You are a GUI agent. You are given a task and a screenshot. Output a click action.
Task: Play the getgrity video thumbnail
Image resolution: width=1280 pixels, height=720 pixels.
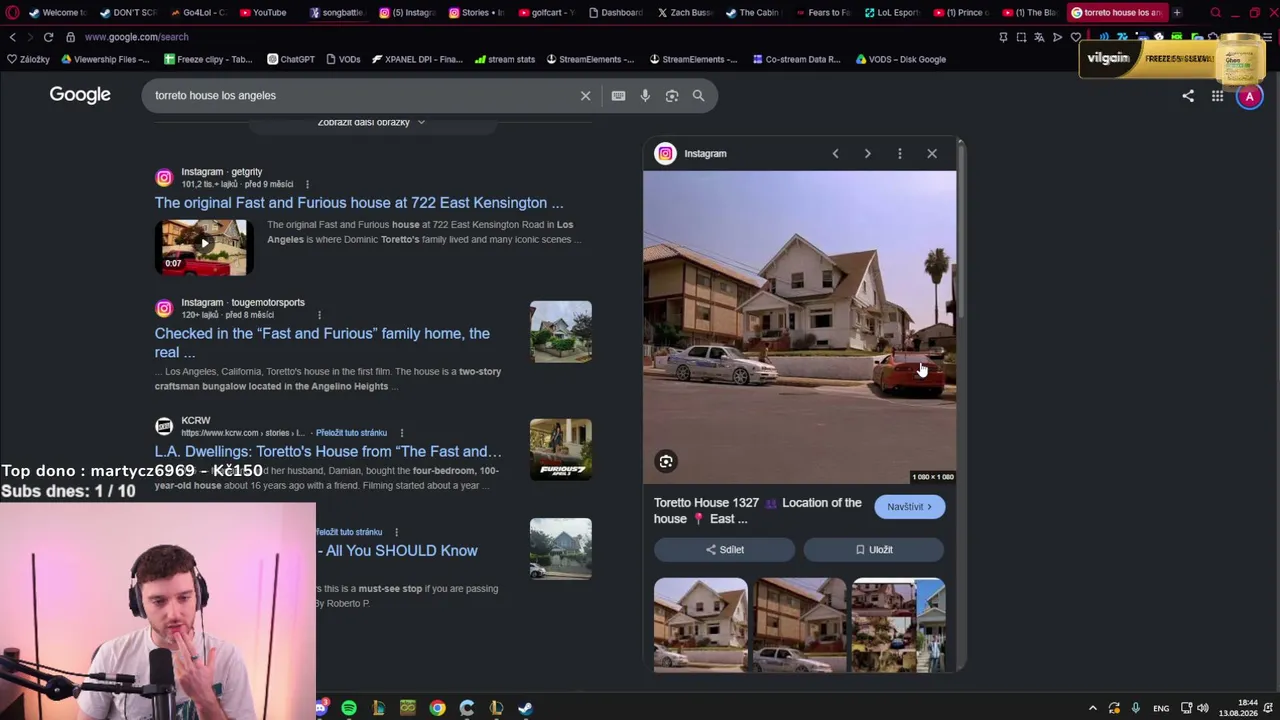204,247
